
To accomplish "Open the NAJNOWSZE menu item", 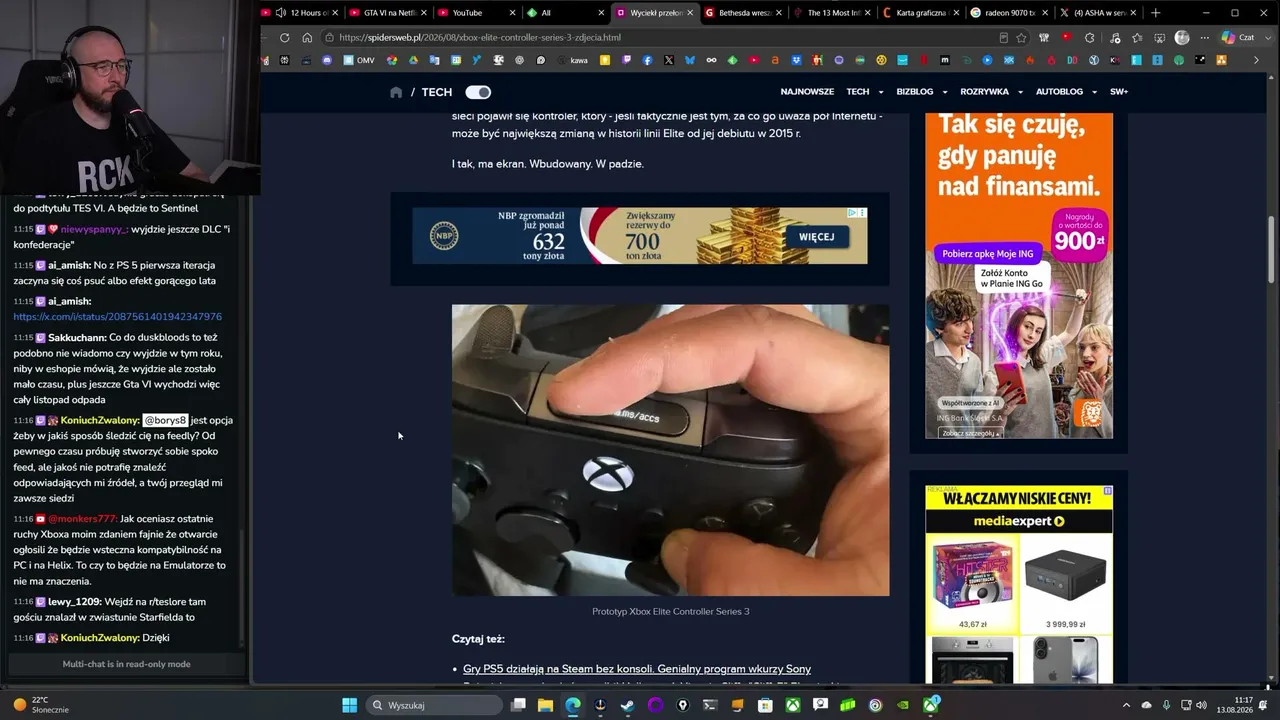I will point(807,92).
